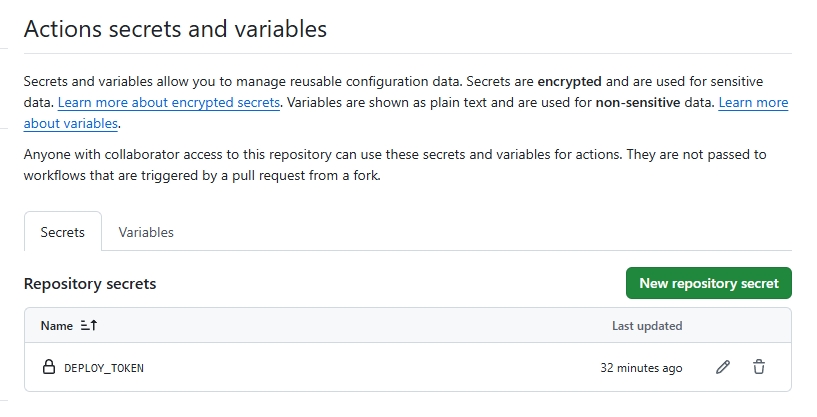The width and height of the screenshot is (817, 417).
Task: Click the Last updated column header
Action: point(647,326)
